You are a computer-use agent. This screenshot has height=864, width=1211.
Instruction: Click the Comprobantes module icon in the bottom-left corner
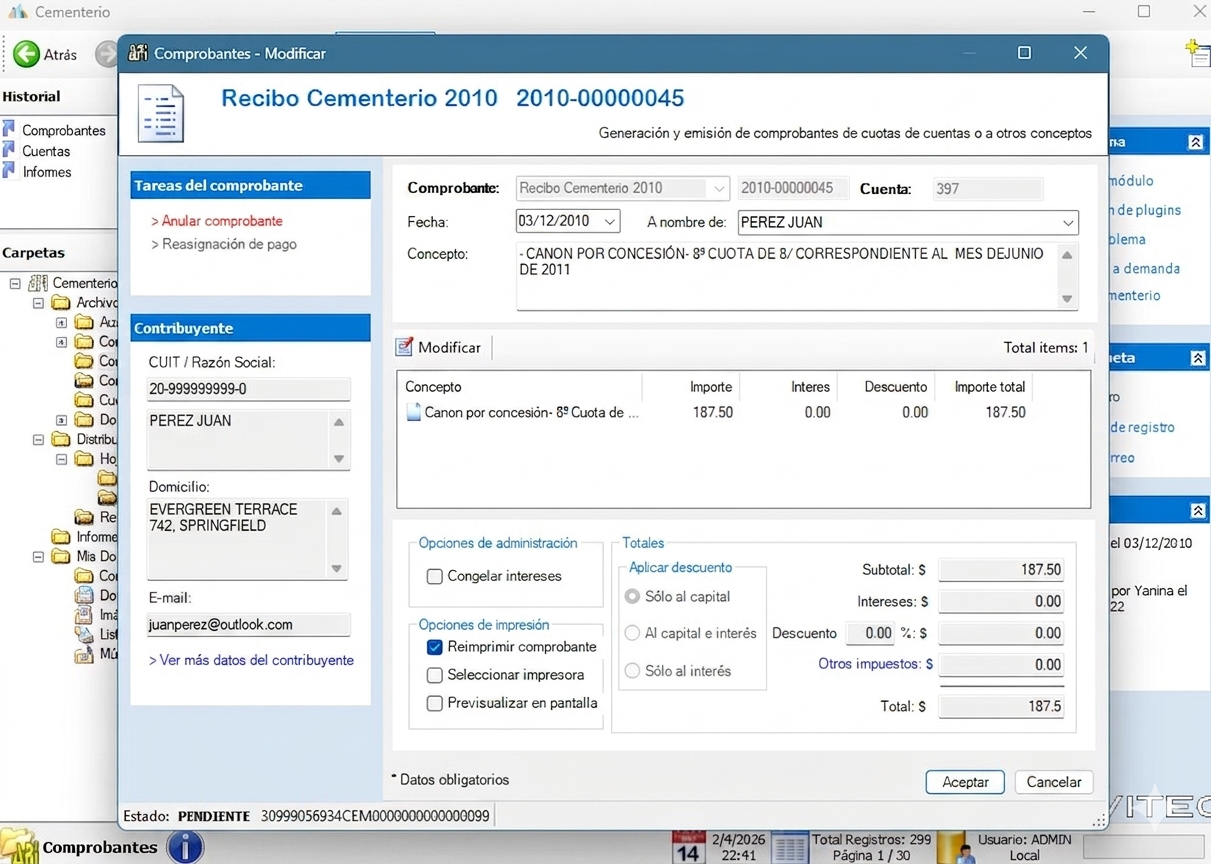click(19, 847)
